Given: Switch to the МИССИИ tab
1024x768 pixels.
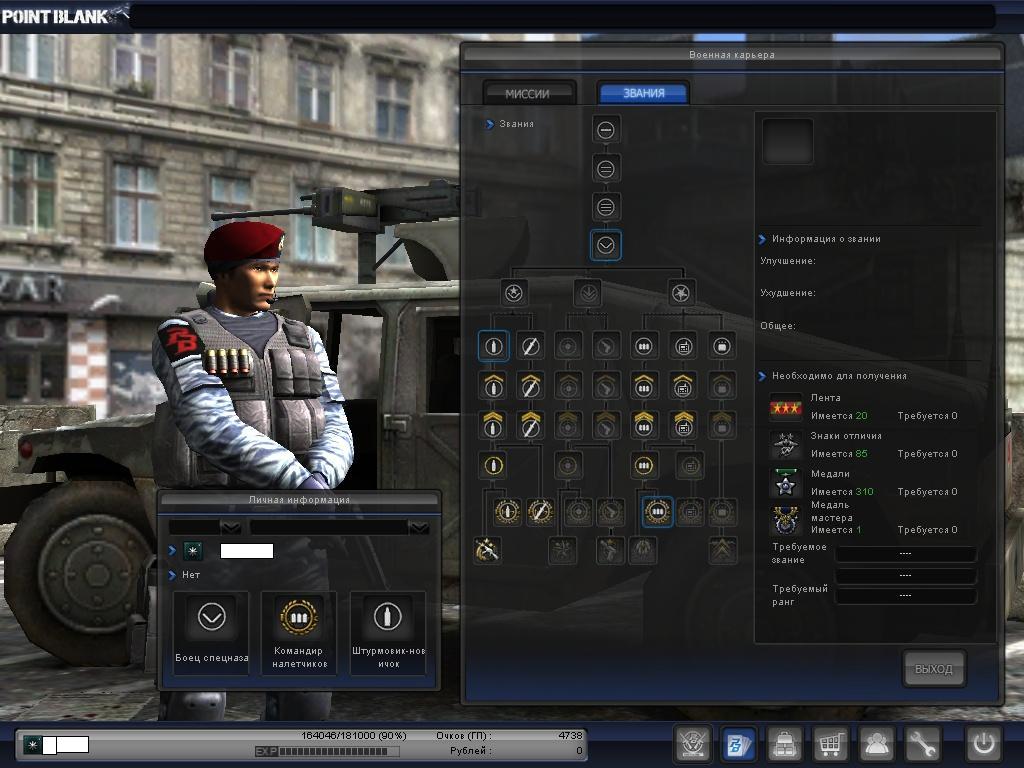Looking at the screenshot, I should click(528, 93).
